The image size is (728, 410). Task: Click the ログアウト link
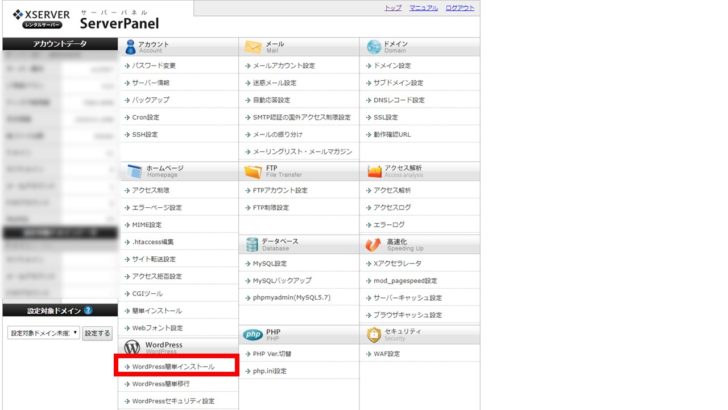pyautogui.click(x=460, y=8)
